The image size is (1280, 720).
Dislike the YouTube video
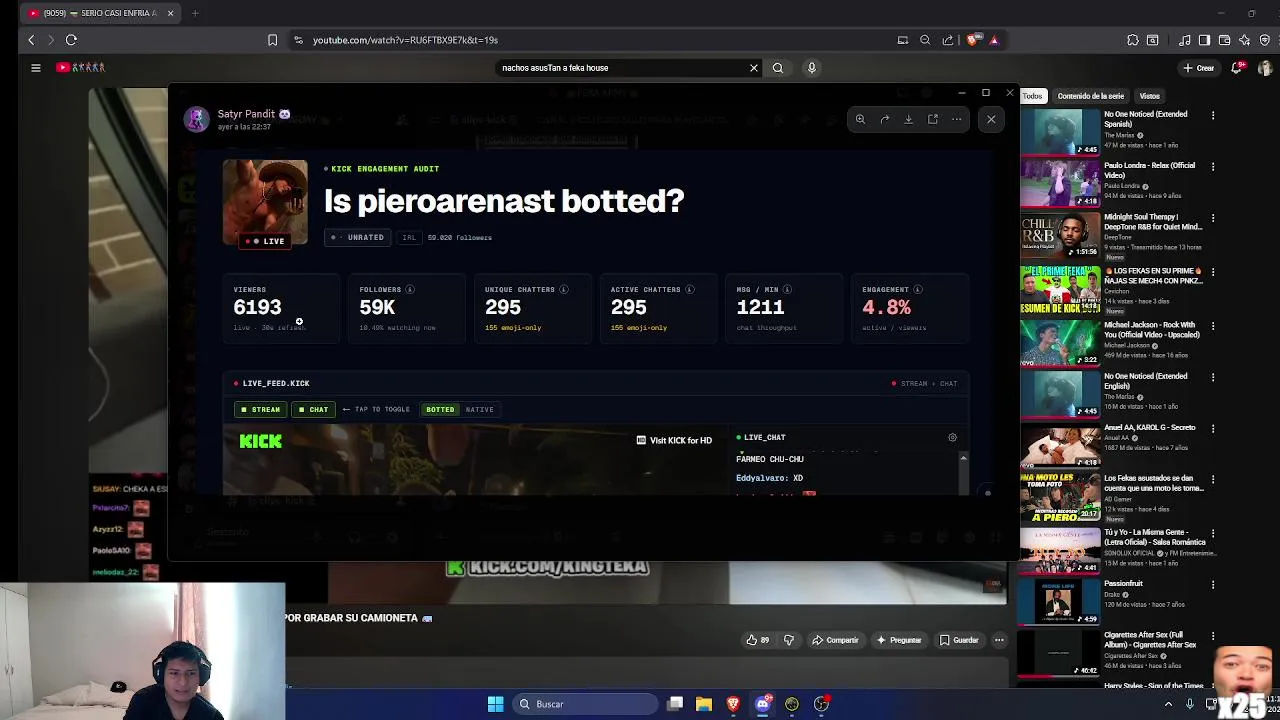[789, 640]
